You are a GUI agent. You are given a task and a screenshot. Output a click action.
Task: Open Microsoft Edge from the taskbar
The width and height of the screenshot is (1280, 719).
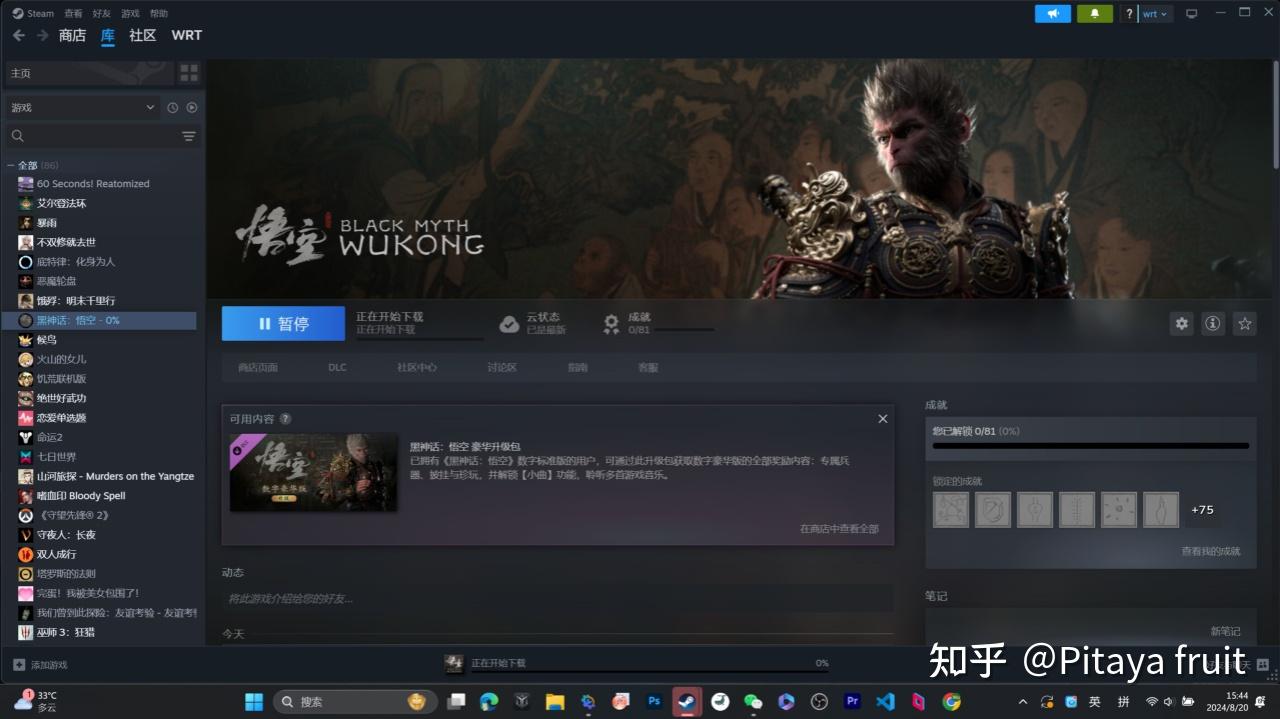[x=489, y=702]
